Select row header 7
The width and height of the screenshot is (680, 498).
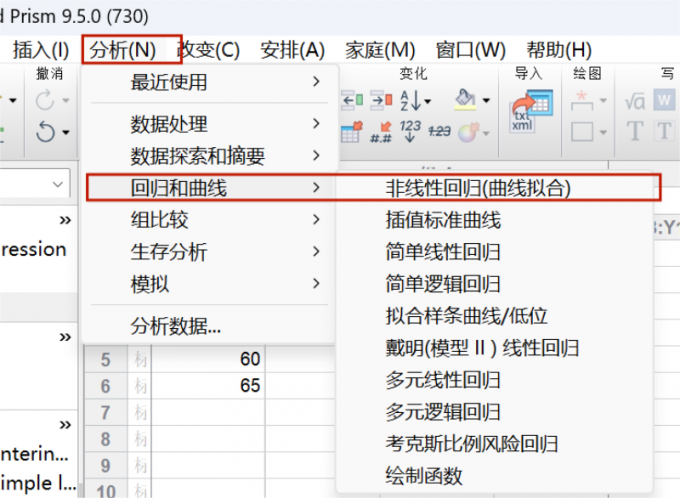point(106,413)
